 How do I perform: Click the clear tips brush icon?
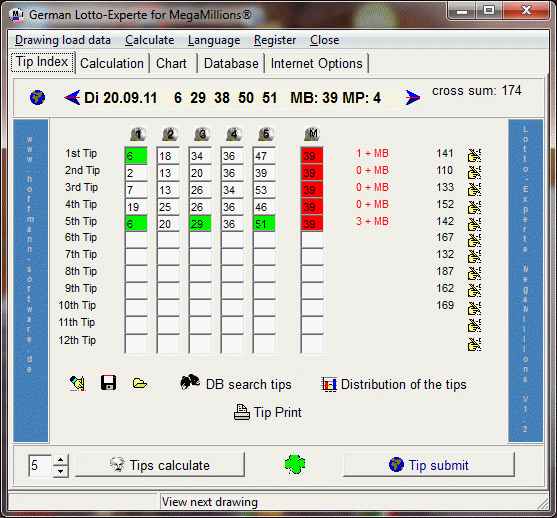77,383
